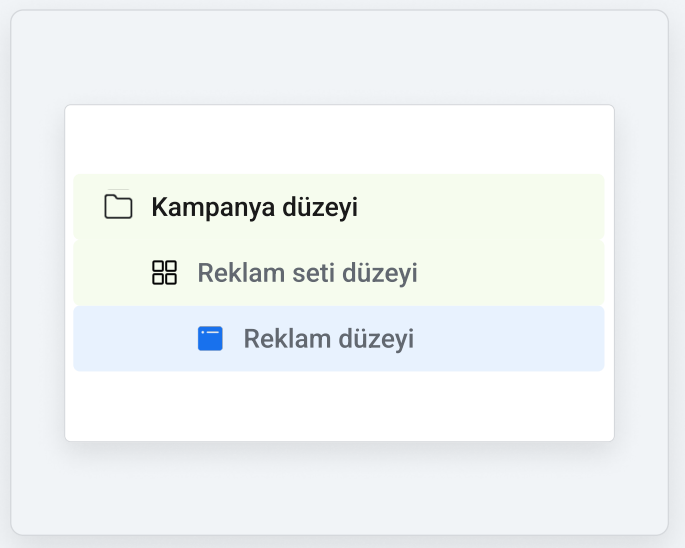This screenshot has width=685, height=548.
Task: Open ad set level via its grid icon
Action: (164, 273)
